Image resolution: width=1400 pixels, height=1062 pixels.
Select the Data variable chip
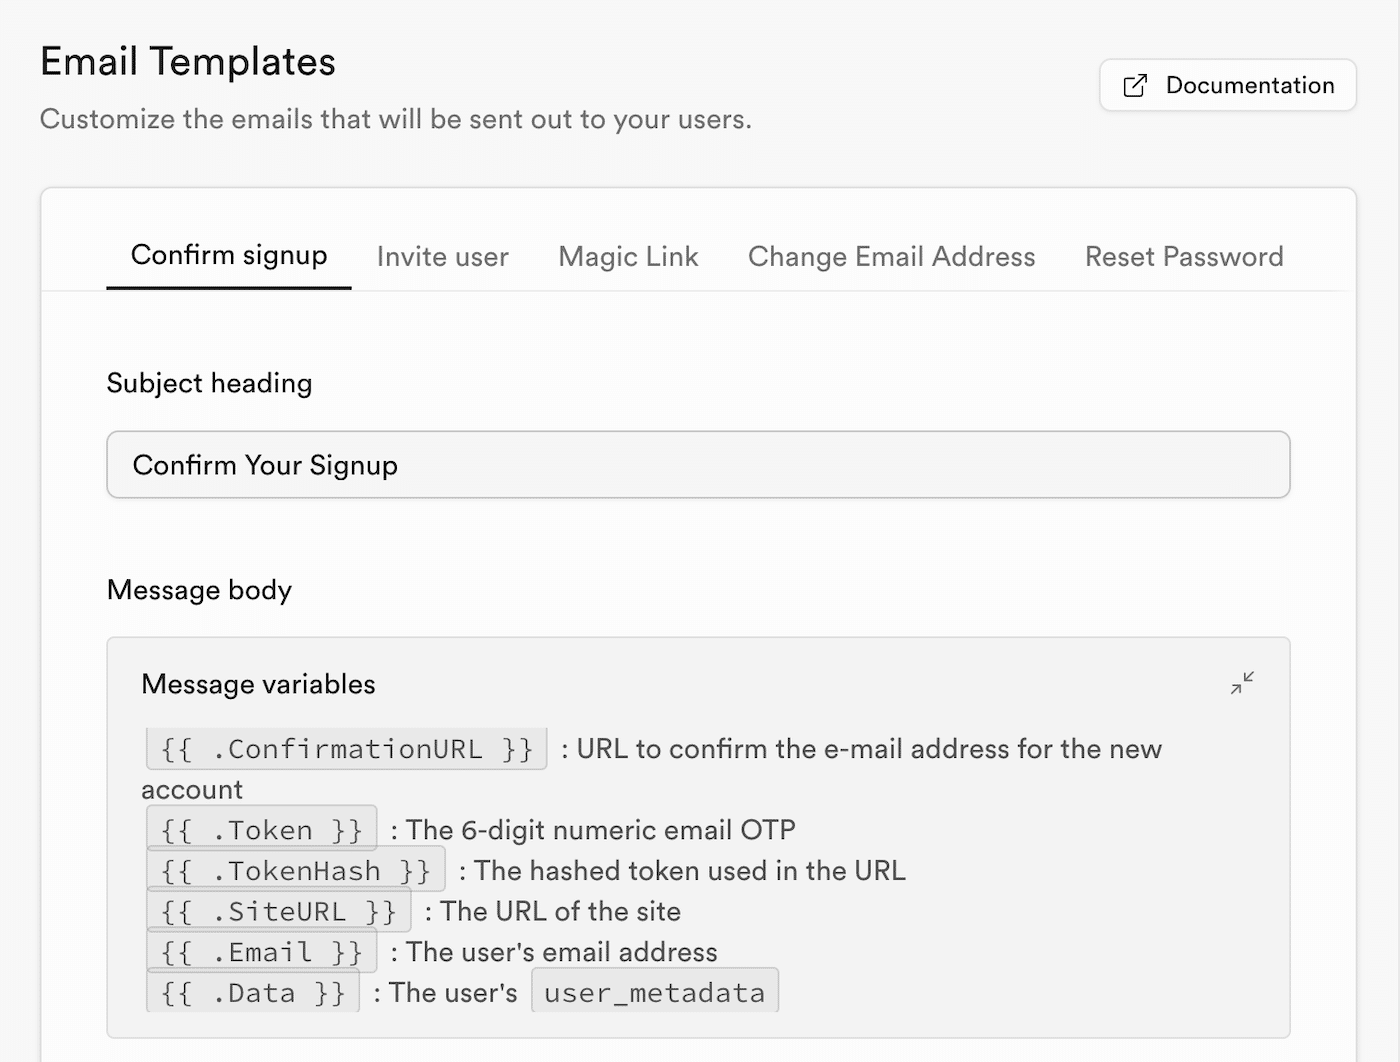(253, 991)
